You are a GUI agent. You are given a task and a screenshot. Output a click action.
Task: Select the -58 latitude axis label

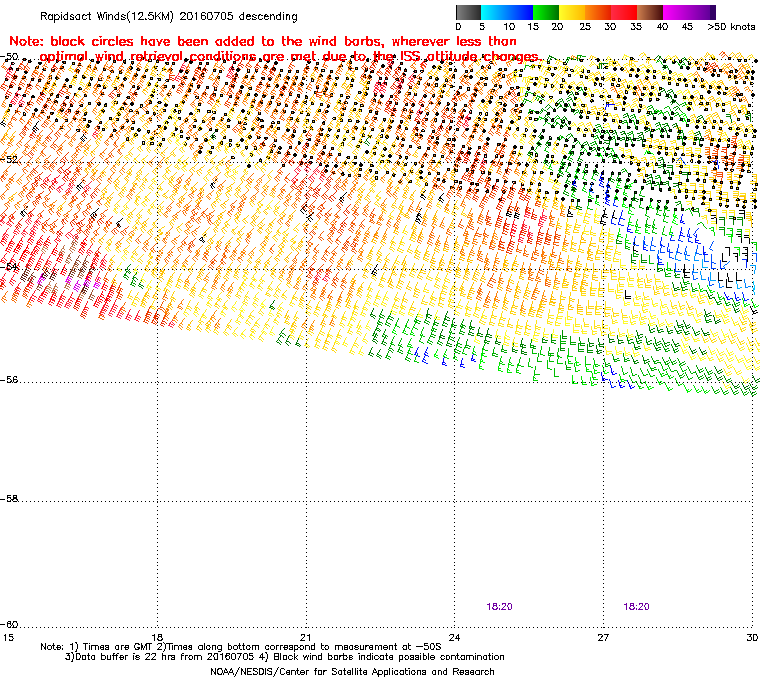9,498
